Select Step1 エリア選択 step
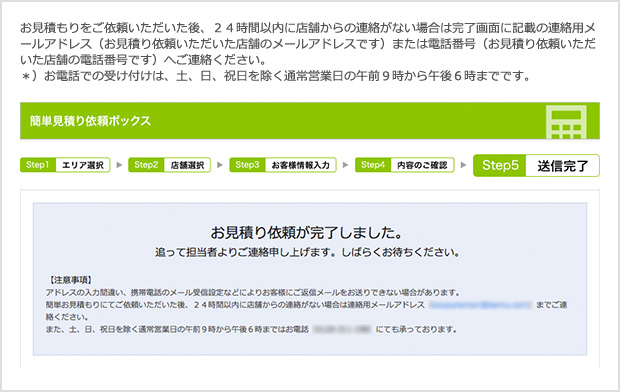The height and width of the screenshot is (392, 620). [x=65, y=165]
